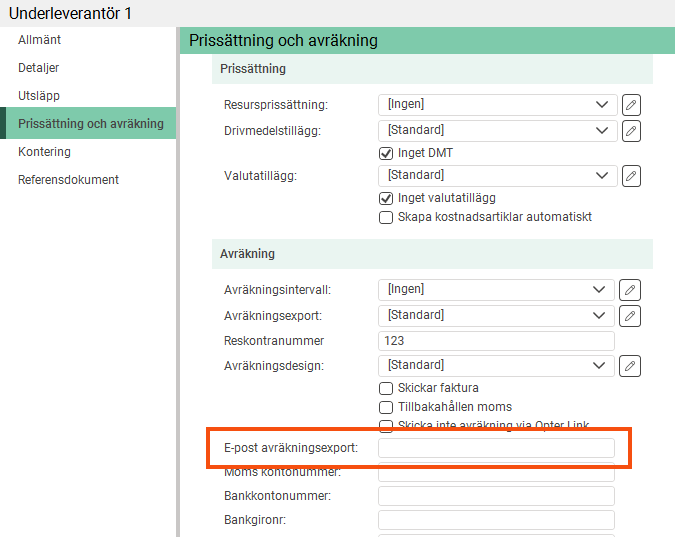Click the E-post avräkningsexport text field
675x537 pixels.
[x=496, y=448]
